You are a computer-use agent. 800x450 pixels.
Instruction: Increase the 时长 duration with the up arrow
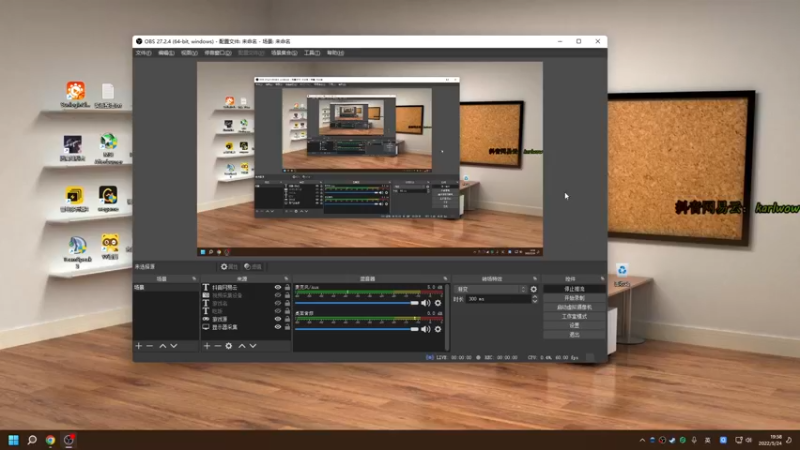tap(535, 297)
